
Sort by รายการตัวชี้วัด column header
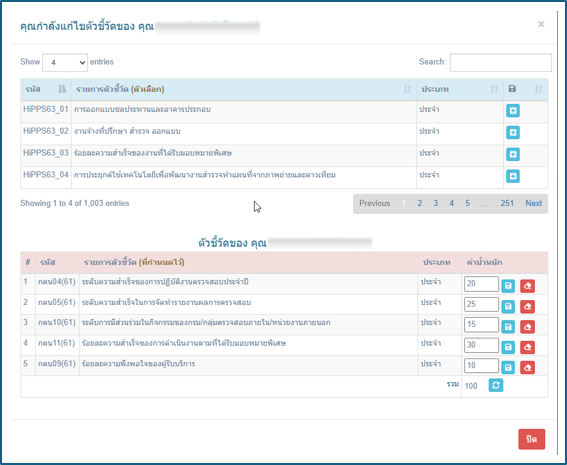click(x=243, y=89)
